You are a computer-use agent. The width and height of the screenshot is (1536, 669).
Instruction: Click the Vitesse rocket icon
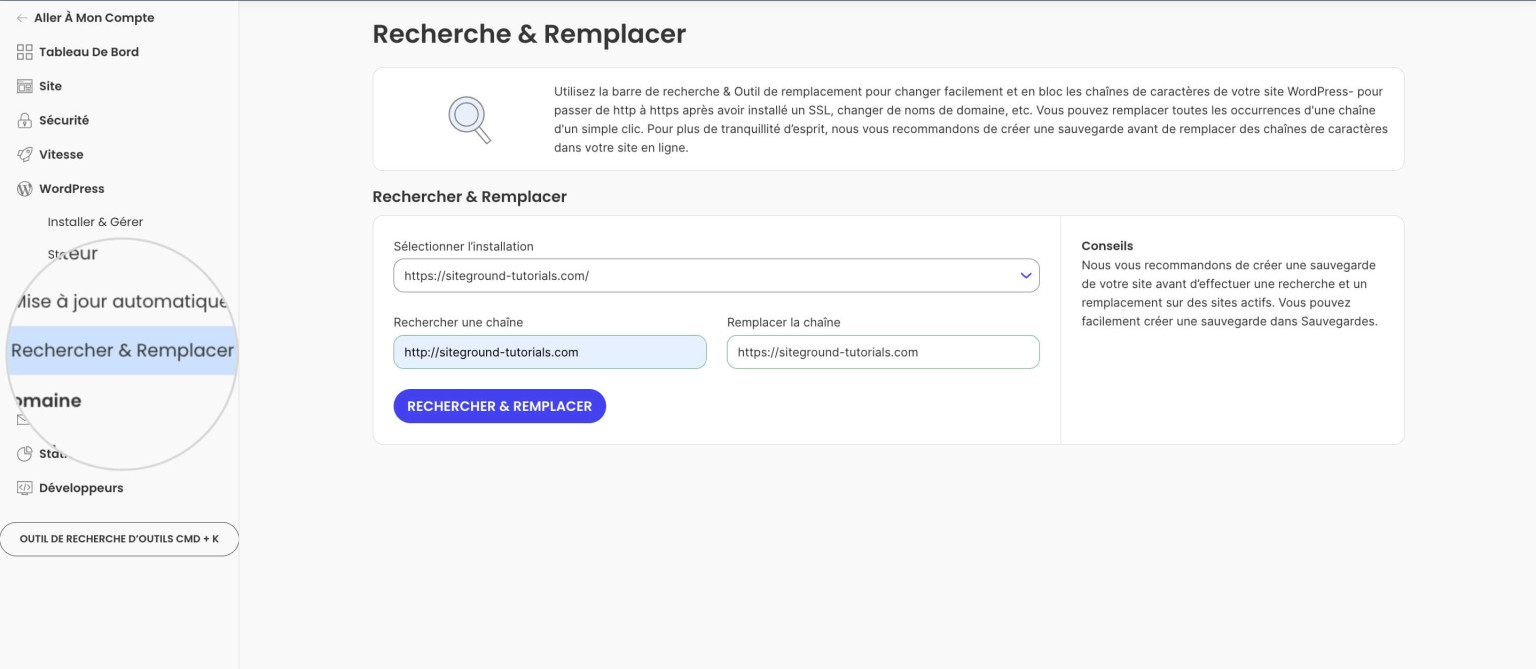click(x=25, y=154)
